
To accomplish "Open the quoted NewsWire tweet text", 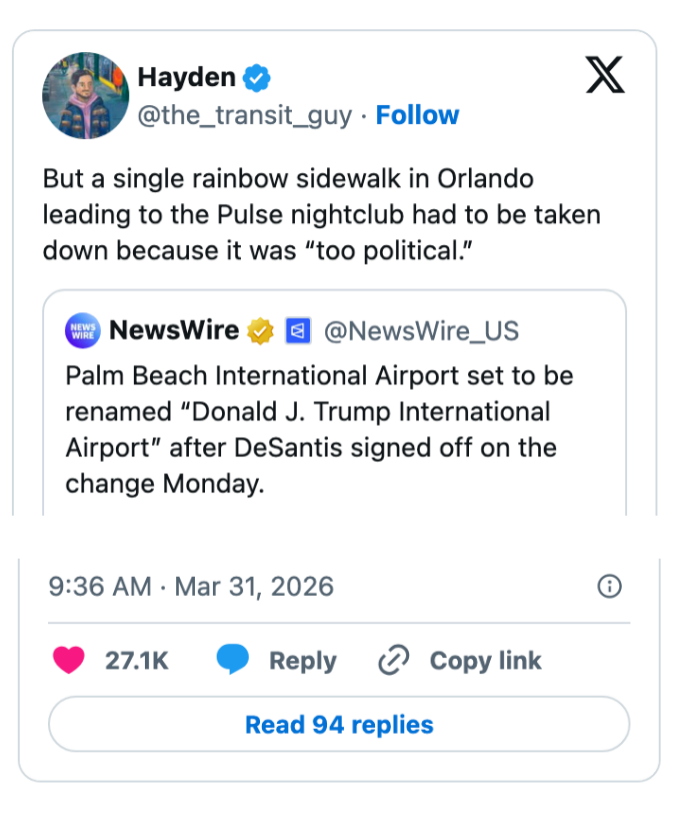I will coord(319,430).
